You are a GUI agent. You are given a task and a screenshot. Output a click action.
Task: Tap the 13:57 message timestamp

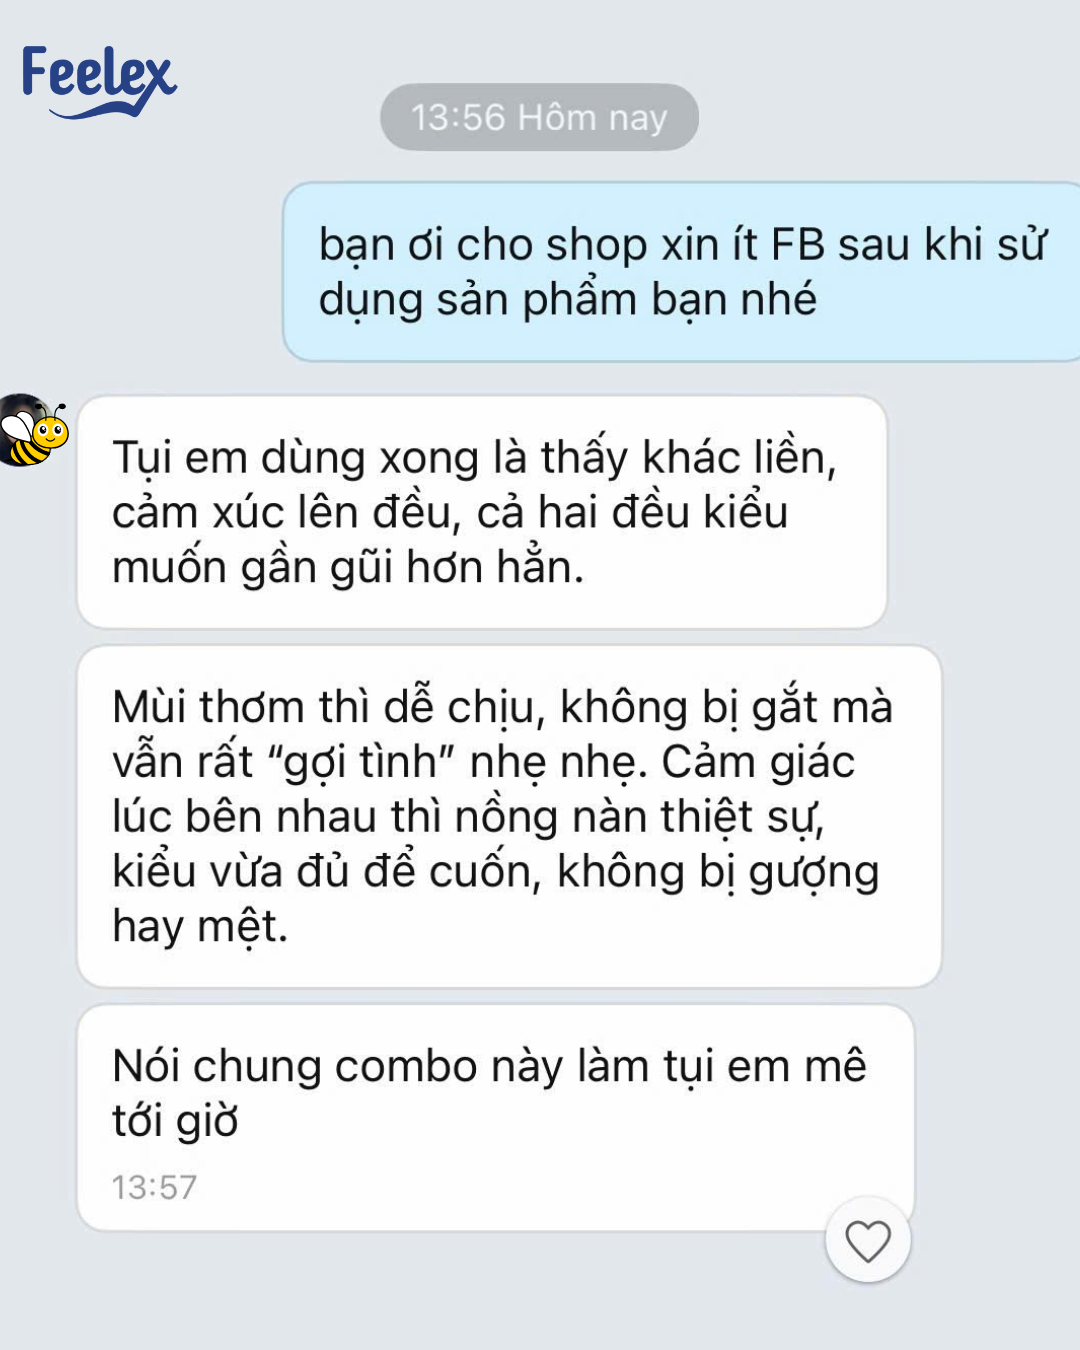coord(154,1187)
